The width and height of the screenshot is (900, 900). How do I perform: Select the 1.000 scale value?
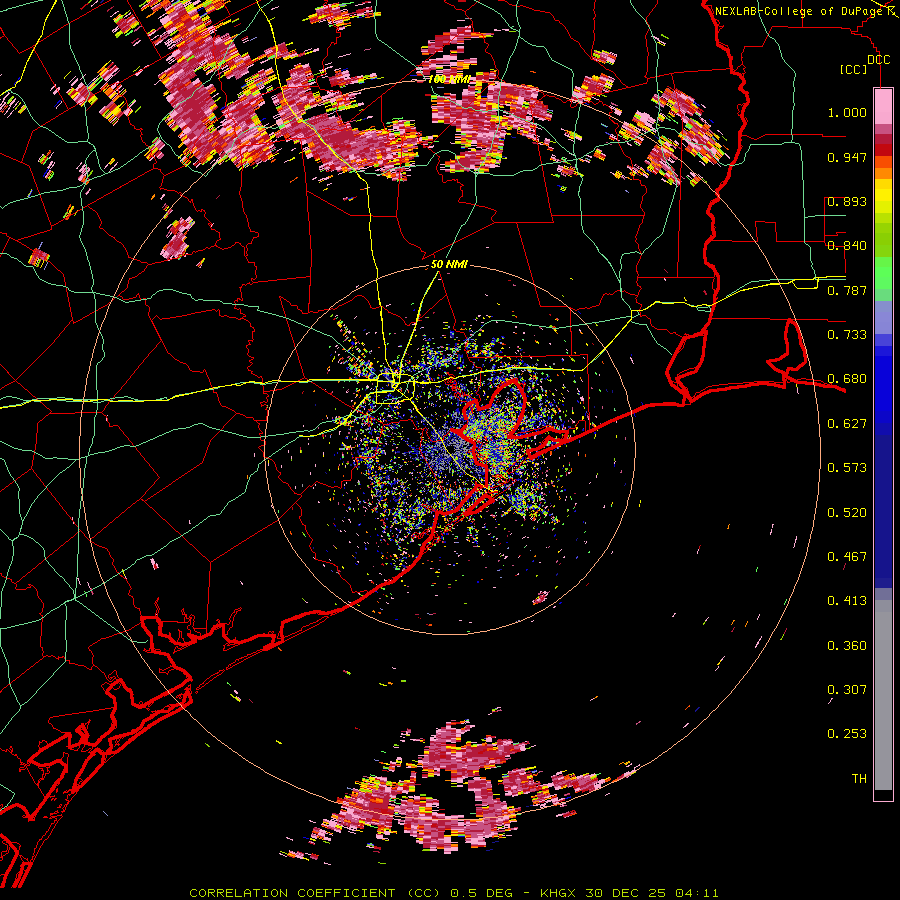click(847, 112)
